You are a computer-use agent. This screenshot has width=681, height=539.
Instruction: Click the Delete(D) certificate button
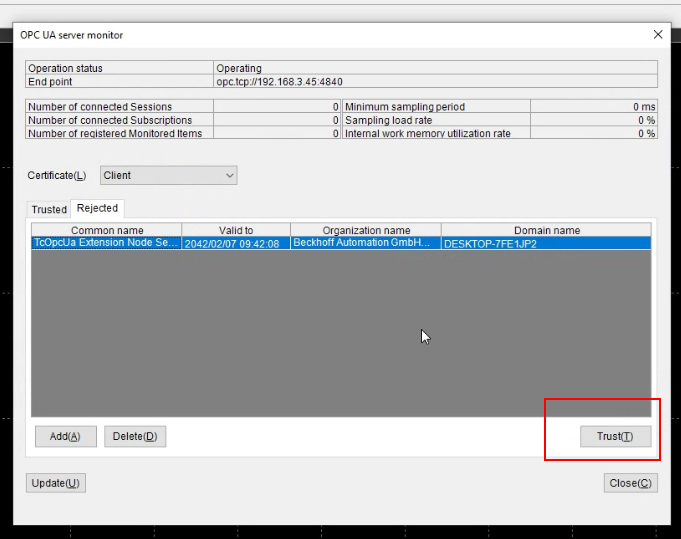[x=135, y=436]
